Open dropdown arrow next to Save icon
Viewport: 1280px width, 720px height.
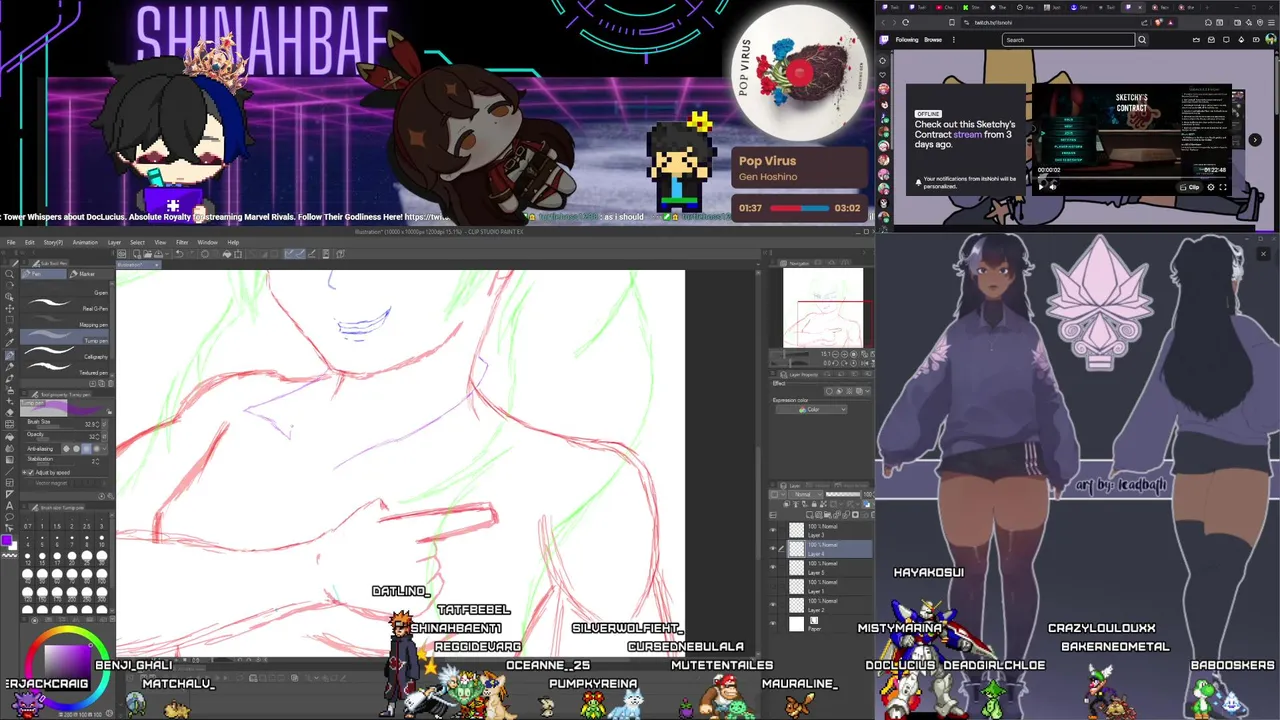167,254
